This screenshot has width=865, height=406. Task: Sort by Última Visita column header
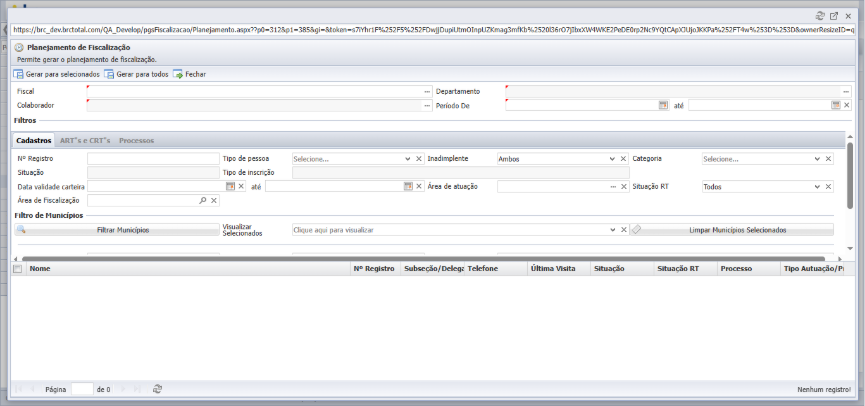point(559,269)
